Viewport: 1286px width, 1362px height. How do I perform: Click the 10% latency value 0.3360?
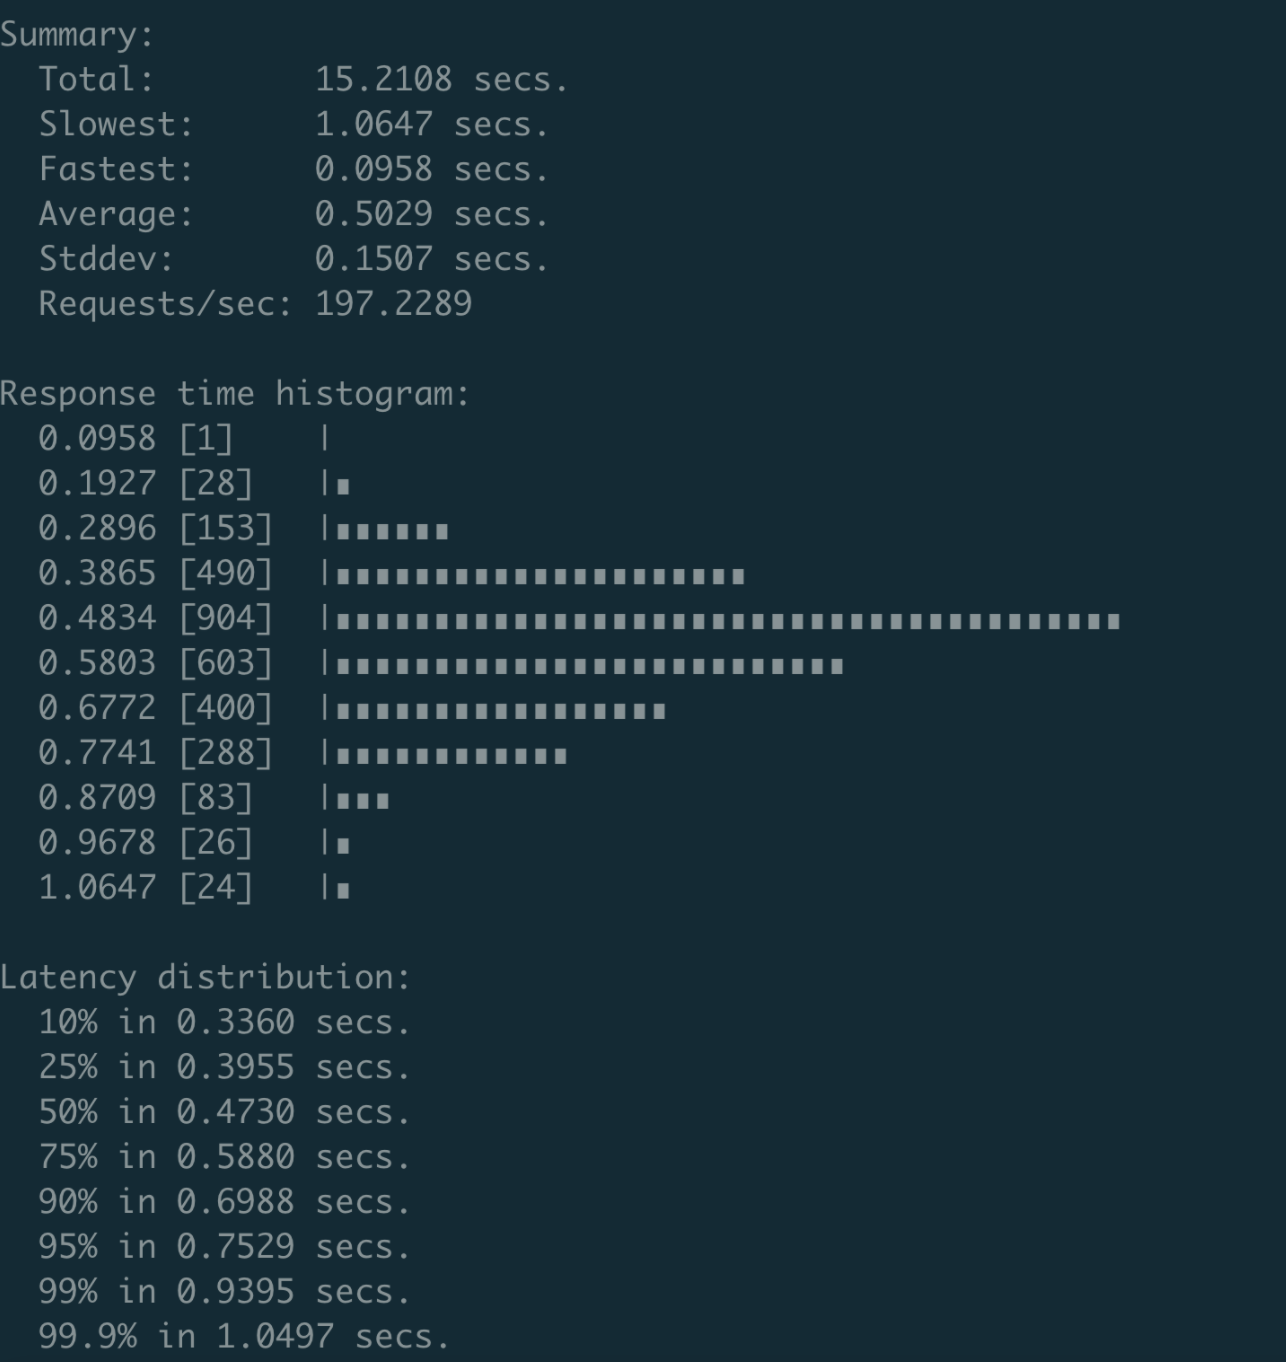tap(235, 1022)
